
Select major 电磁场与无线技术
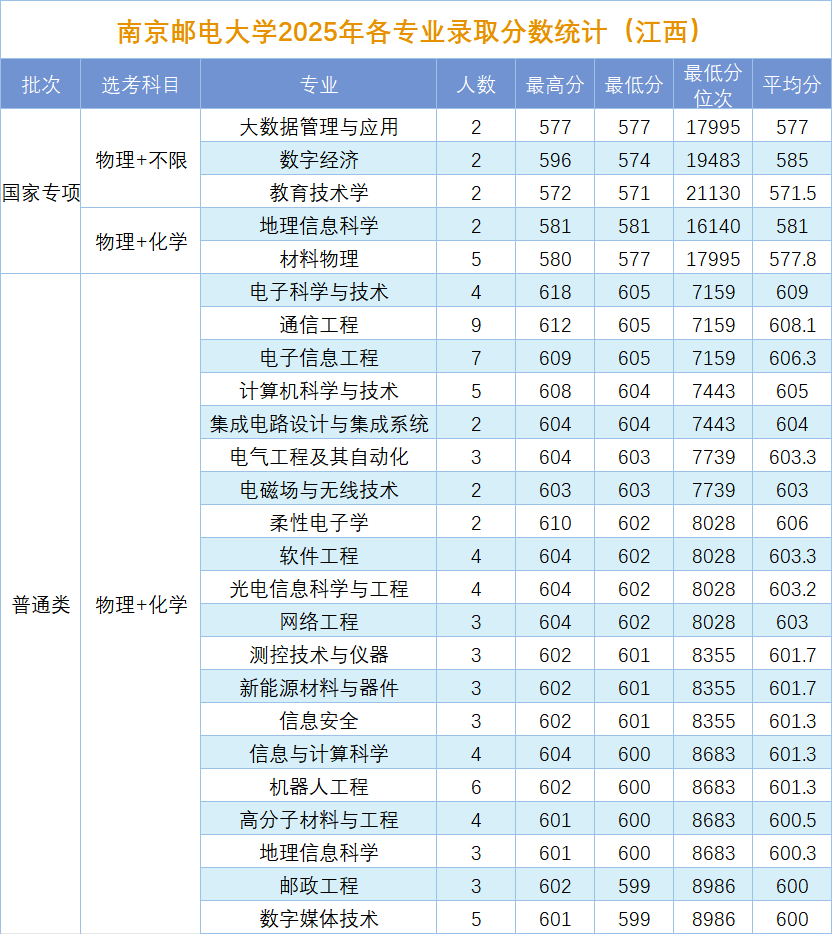point(319,490)
